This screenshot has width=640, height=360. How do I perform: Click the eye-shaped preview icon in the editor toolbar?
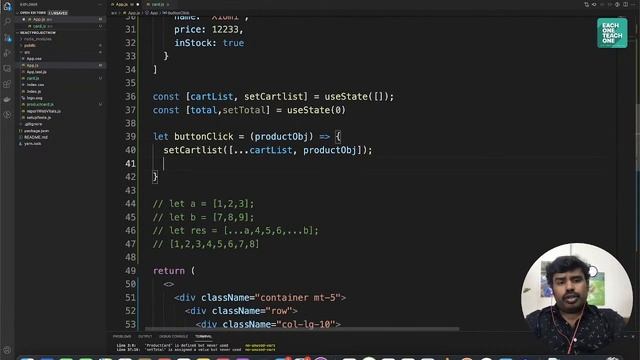coord(594,4)
